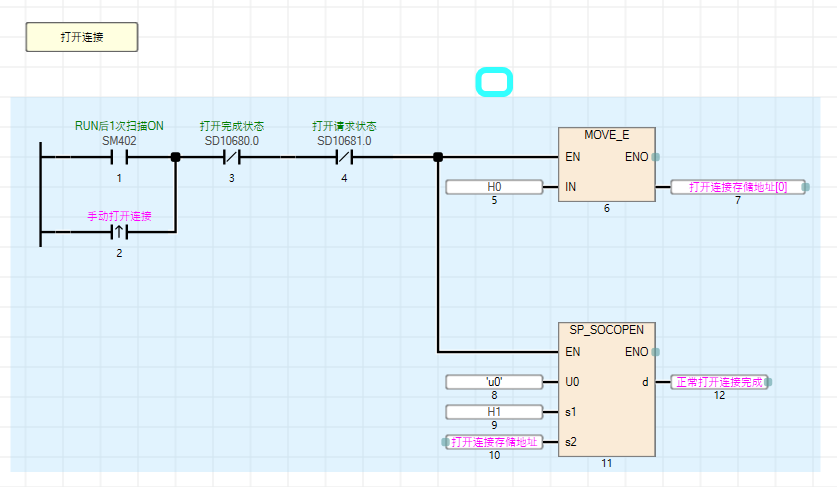The width and height of the screenshot is (837, 487).
Task: Click the 手动打开连接 rising-edge contact
Action: coord(119,233)
